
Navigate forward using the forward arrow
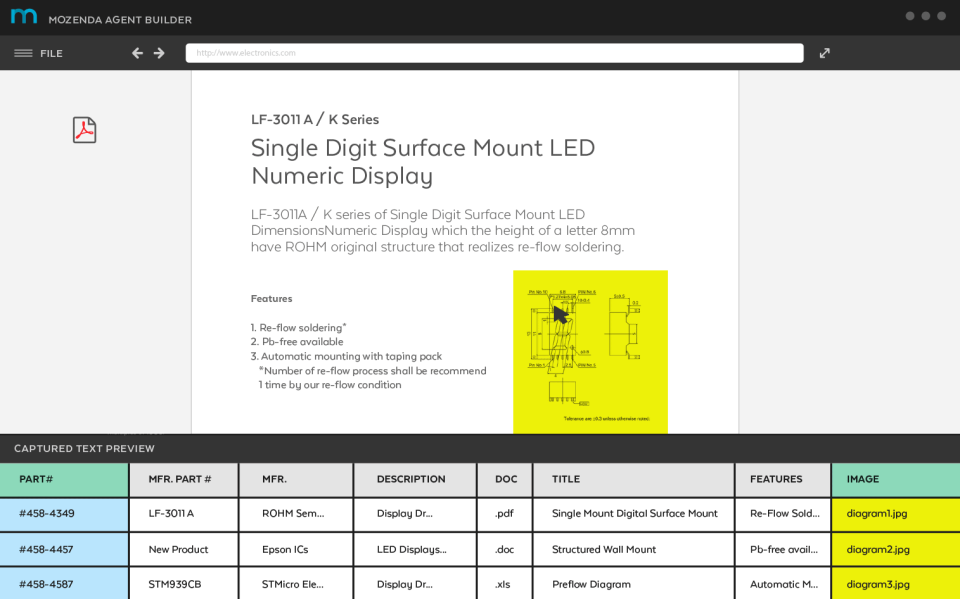[x=159, y=53]
